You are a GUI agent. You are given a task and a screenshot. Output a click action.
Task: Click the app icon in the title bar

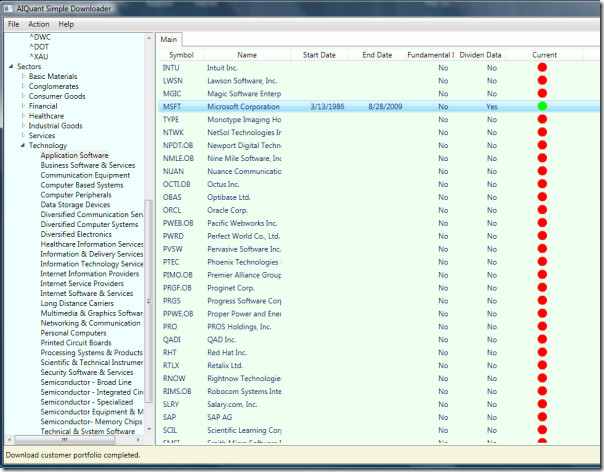pos(7,8)
